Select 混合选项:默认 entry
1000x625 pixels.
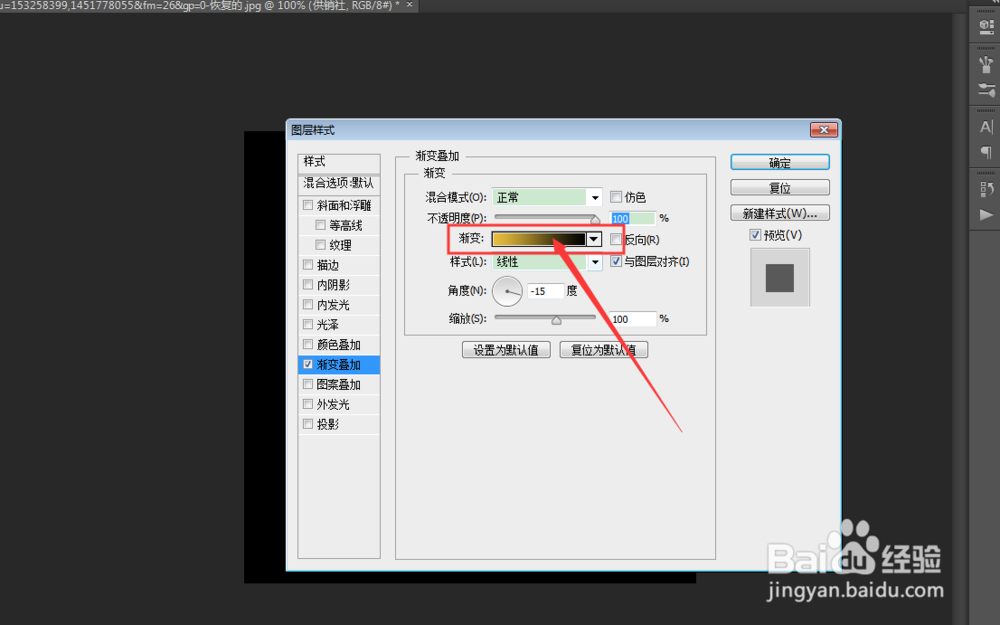coord(339,184)
